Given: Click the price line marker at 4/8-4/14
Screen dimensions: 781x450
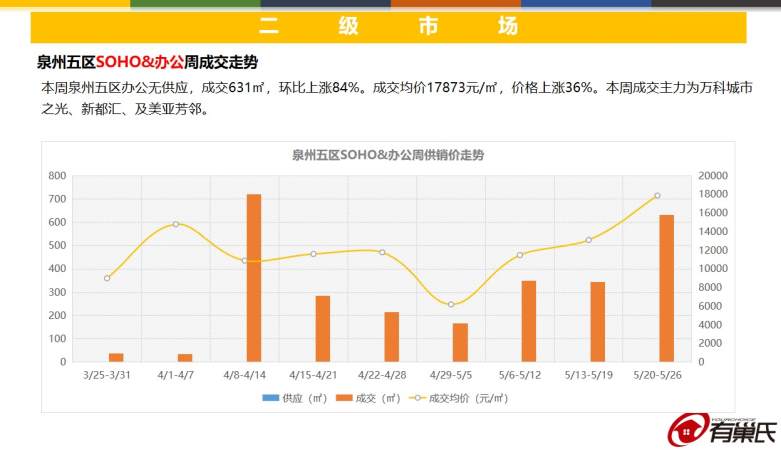Looking at the screenshot, I should (244, 261).
